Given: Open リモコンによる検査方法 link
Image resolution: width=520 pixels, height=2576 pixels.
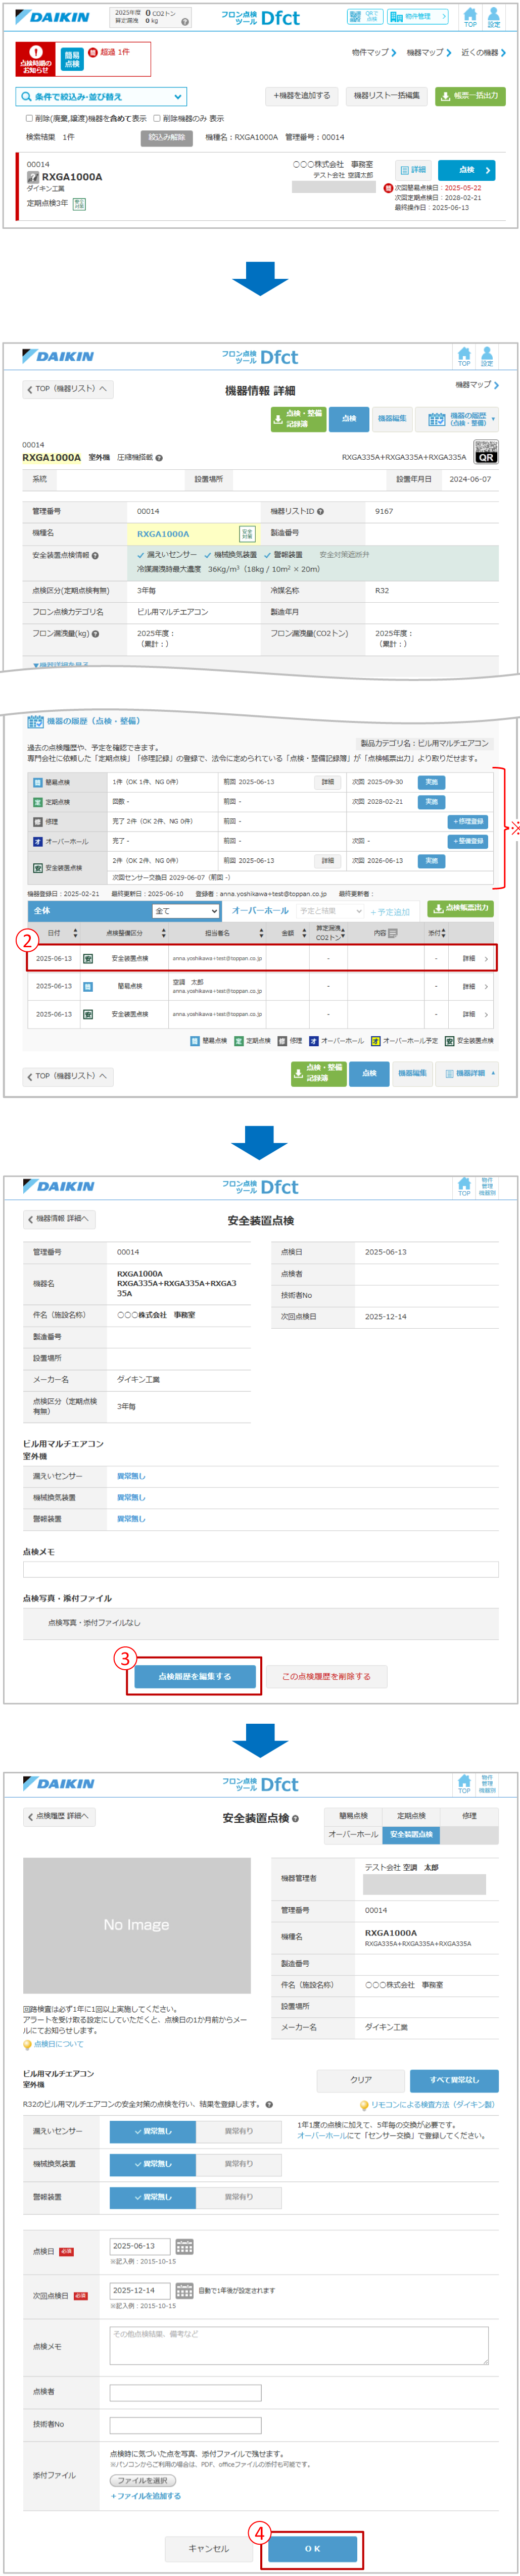Looking at the screenshot, I should pyautogui.click(x=427, y=2105).
